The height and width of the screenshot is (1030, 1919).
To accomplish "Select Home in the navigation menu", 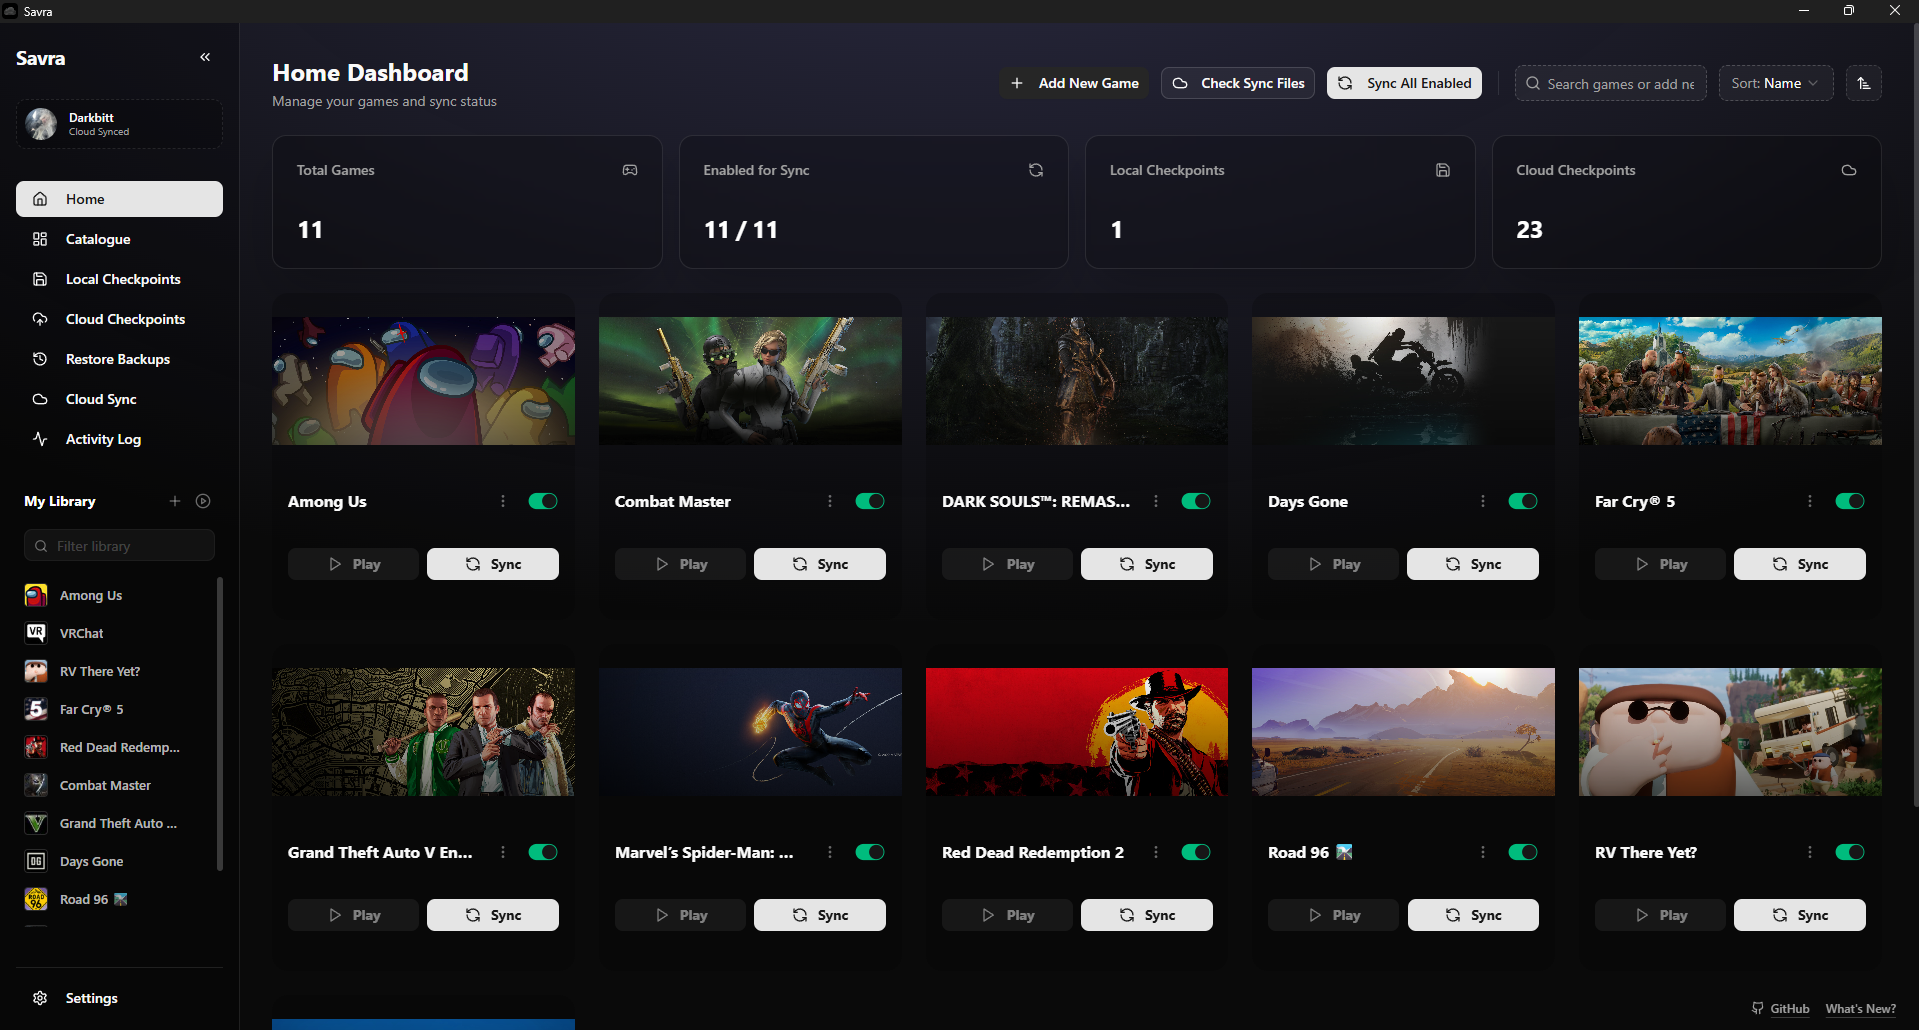I will [x=85, y=198].
